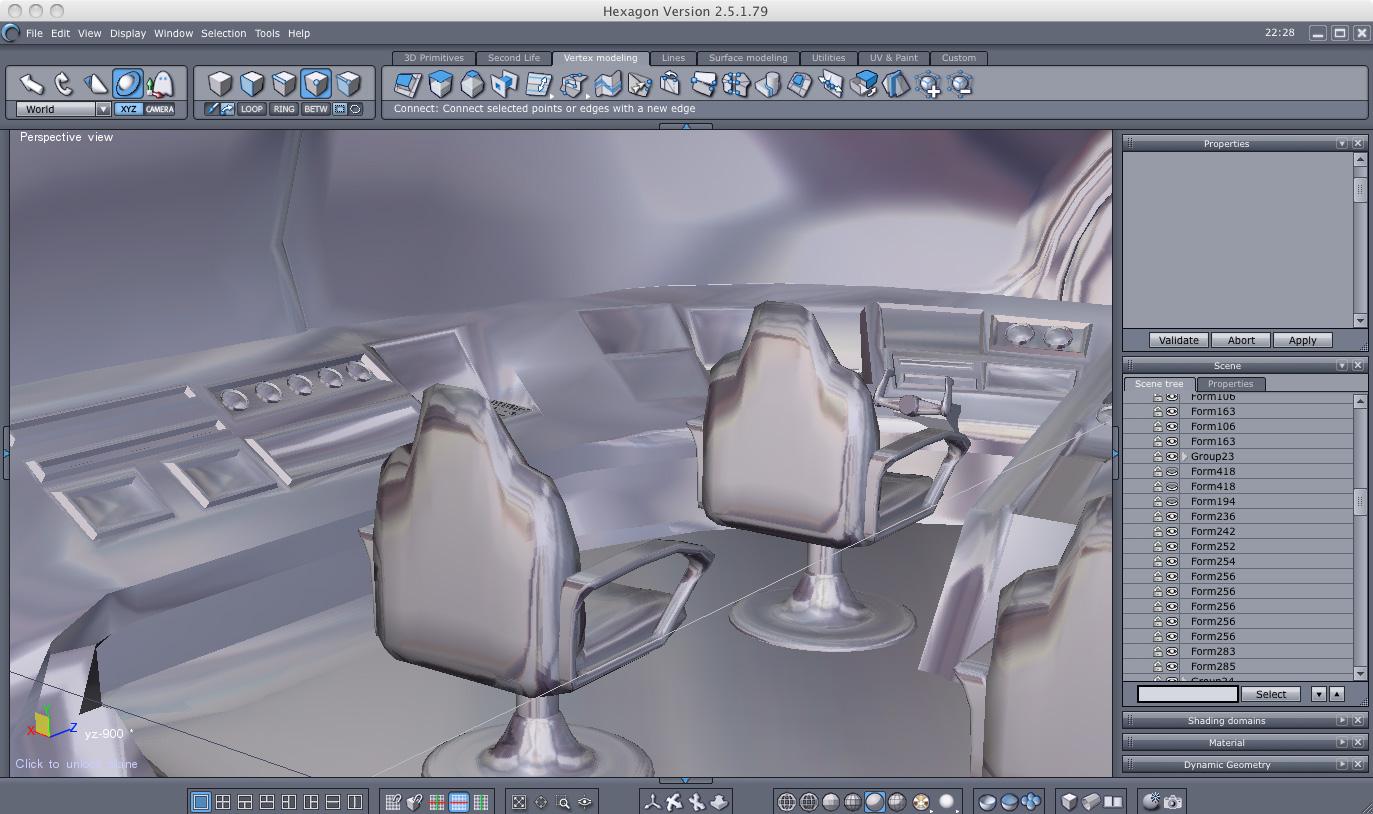Click the Properties panel scrollbar thumb
The image size is (1373, 814).
(x=1360, y=189)
